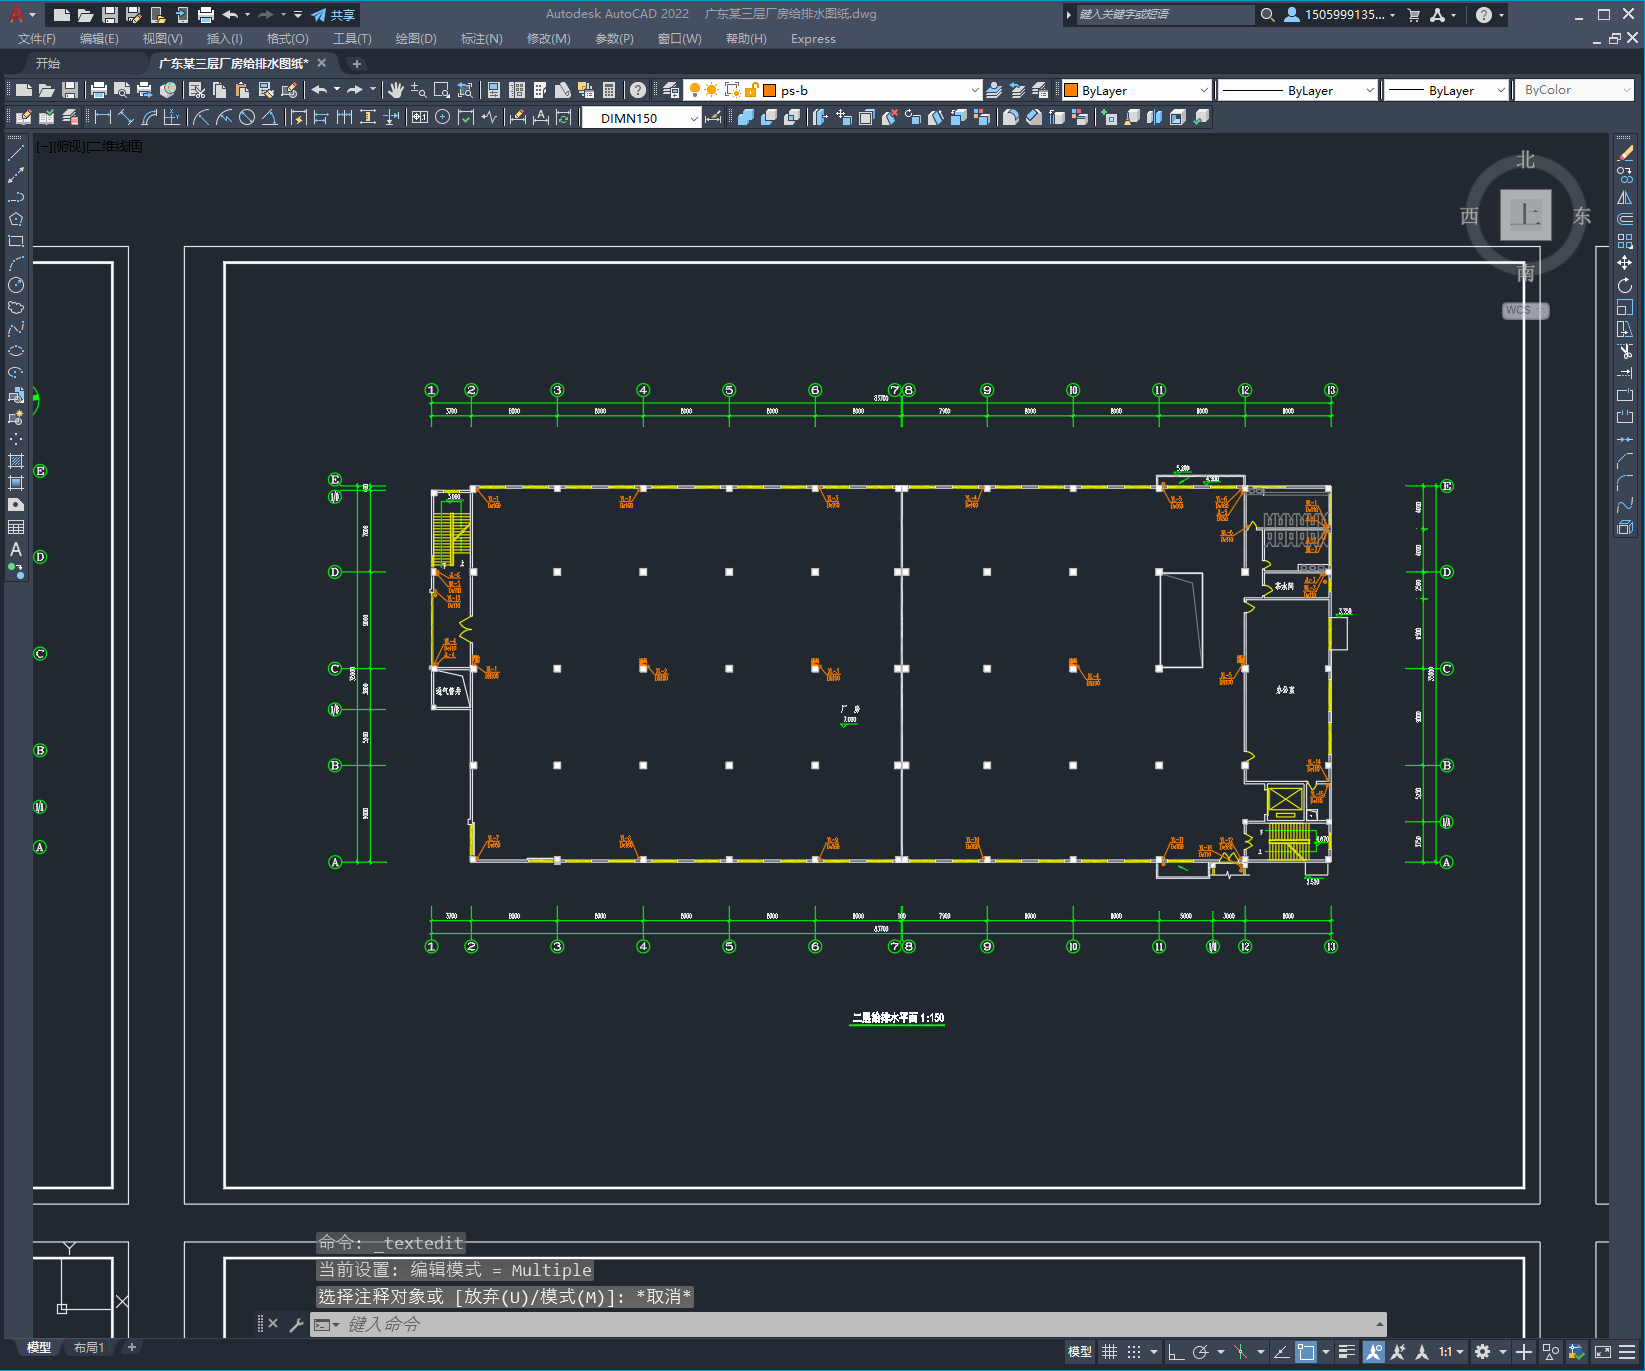
Task: Toggle object snap in status bar
Action: pyautogui.click(x=1306, y=1352)
